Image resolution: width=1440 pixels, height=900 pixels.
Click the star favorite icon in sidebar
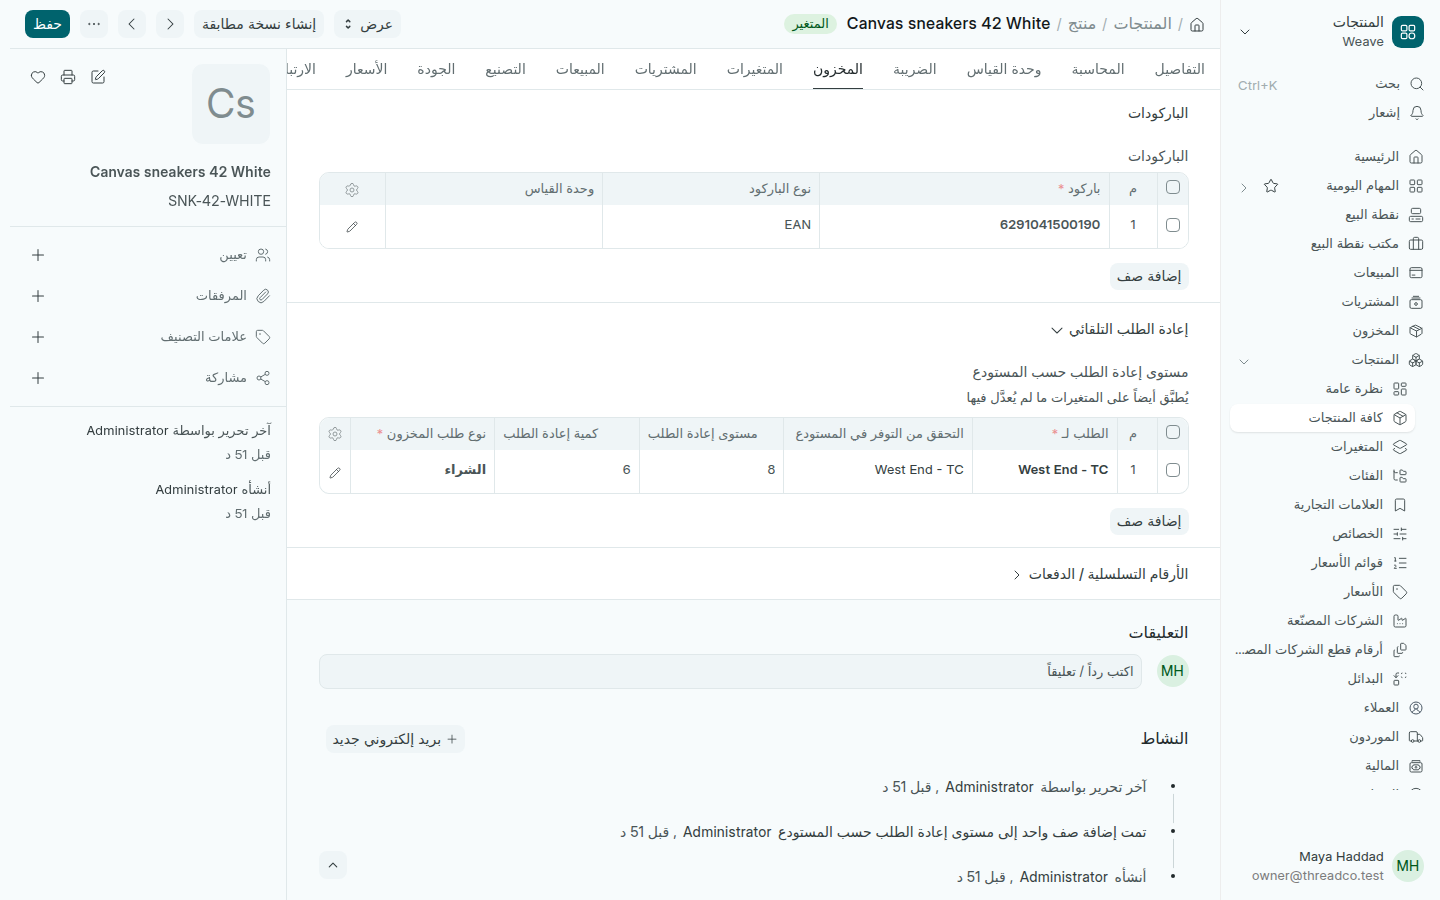1271,186
